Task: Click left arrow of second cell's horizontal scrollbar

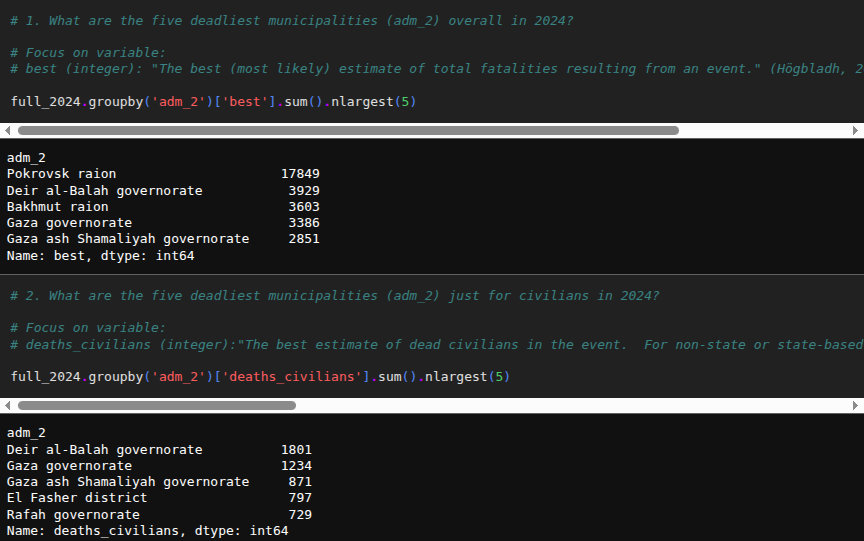Action: click(x=7, y=405)
